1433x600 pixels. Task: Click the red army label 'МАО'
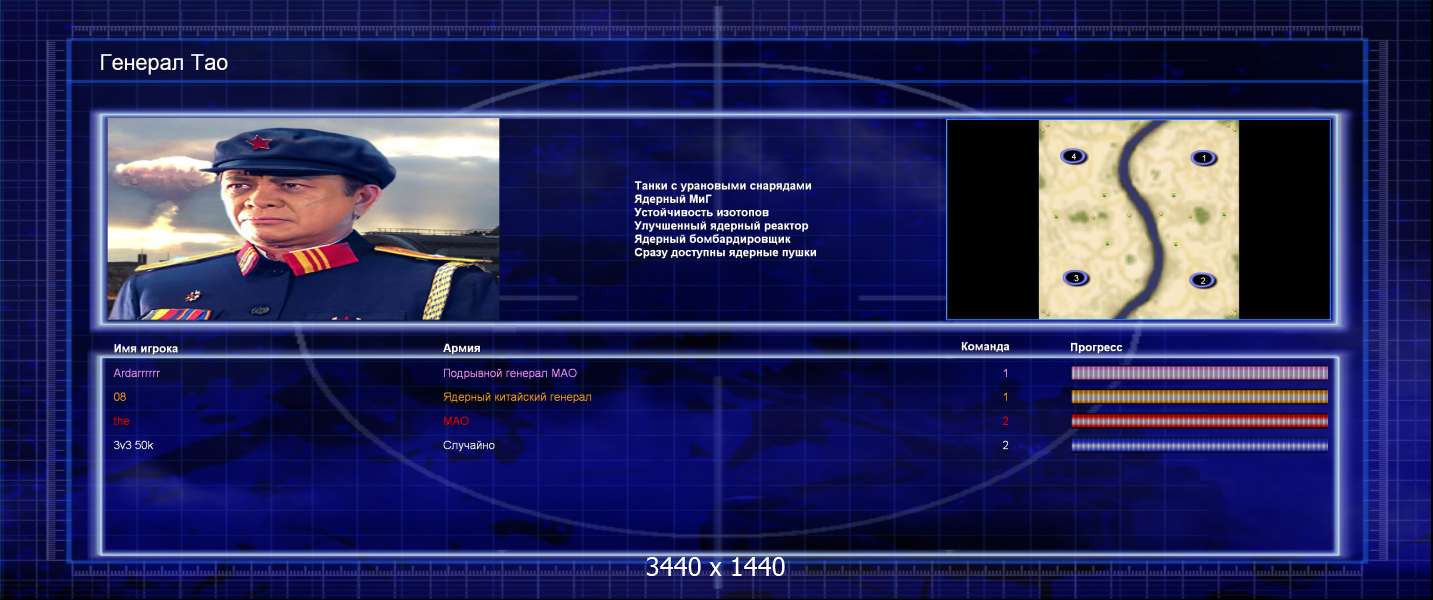click(456, 421)
